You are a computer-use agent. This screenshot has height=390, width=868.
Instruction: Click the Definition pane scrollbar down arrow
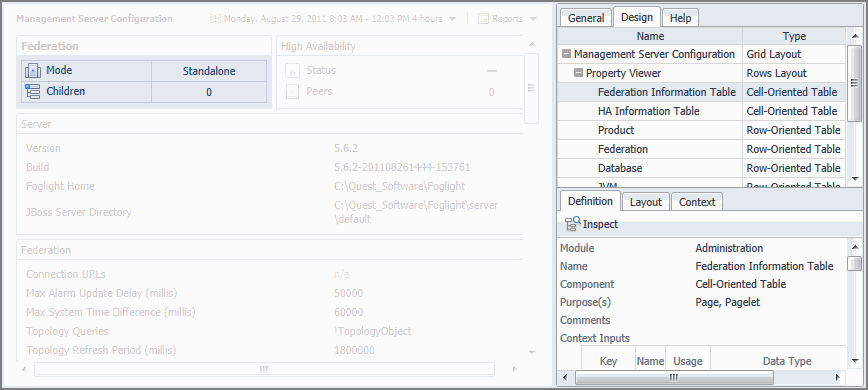pyautogui.click(x=854, y=361)
